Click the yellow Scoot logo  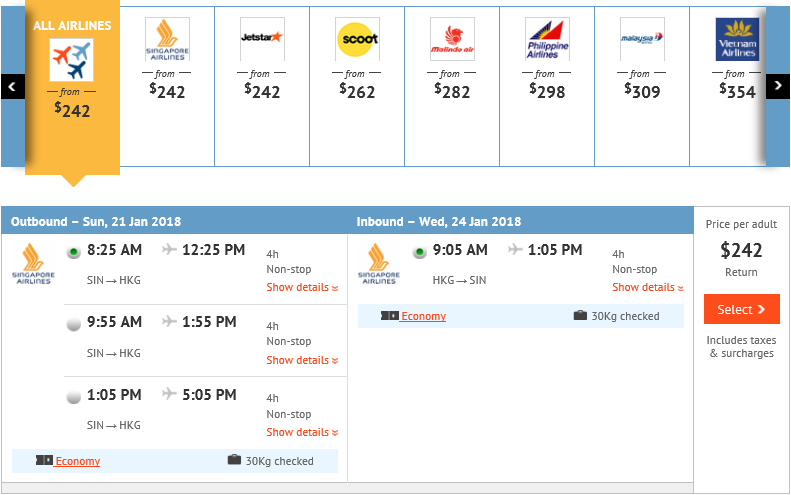coord(357,39)
